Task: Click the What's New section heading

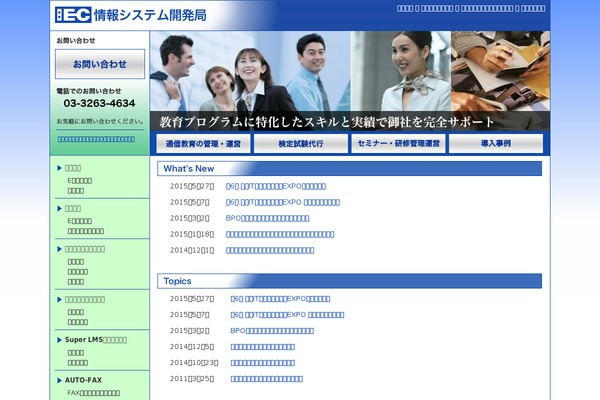Action: (189, 169)
